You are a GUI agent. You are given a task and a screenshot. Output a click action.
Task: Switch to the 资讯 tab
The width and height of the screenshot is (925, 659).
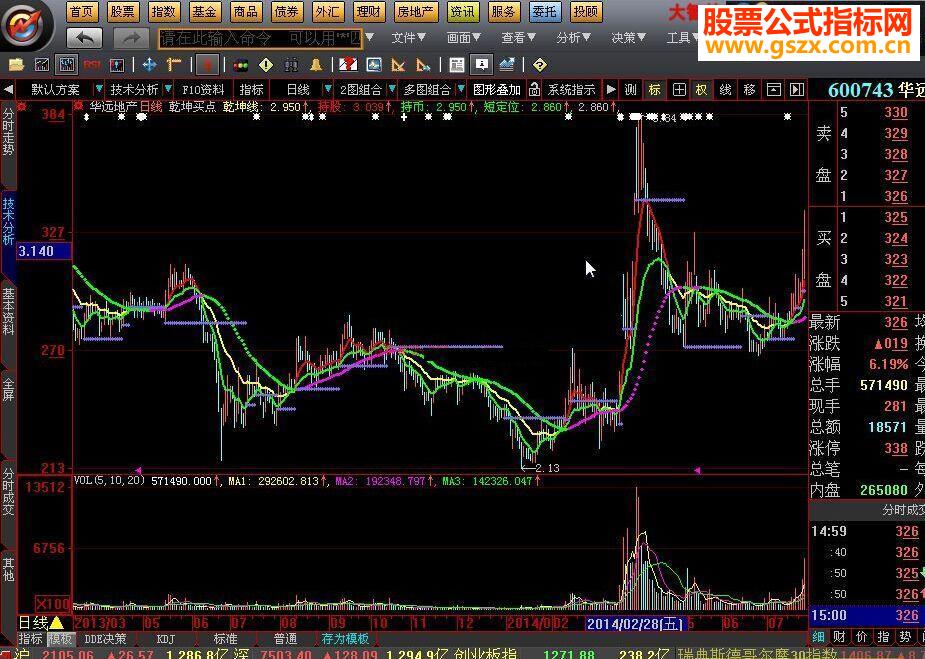pyautogui.click(x=462, y=11)
